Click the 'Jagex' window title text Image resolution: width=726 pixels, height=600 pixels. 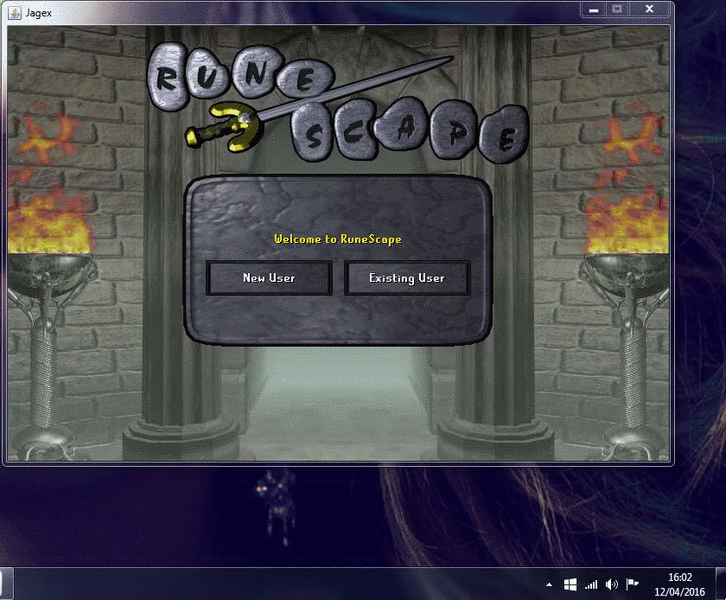38,13
